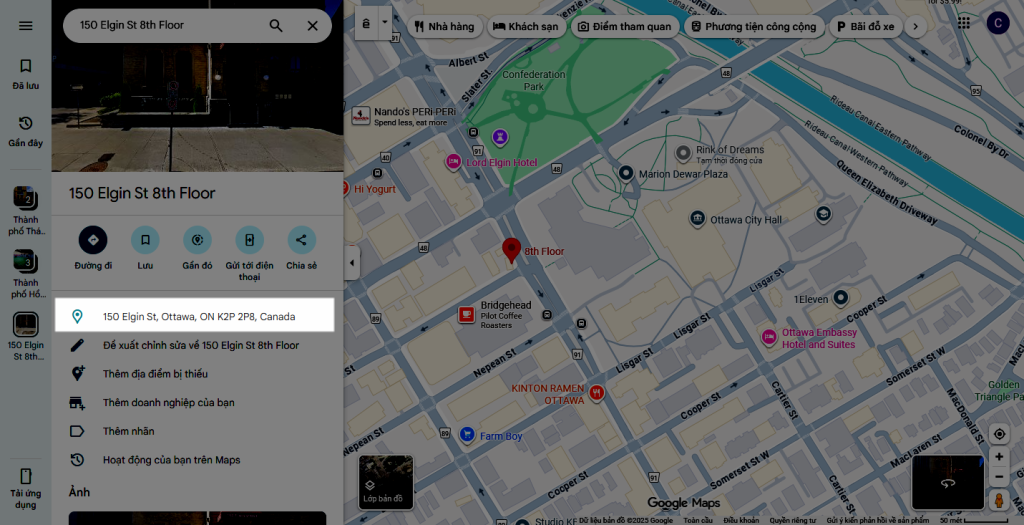
Task: Expand the travel mode dropdown arrow
Action: click(x=385, y=24)
